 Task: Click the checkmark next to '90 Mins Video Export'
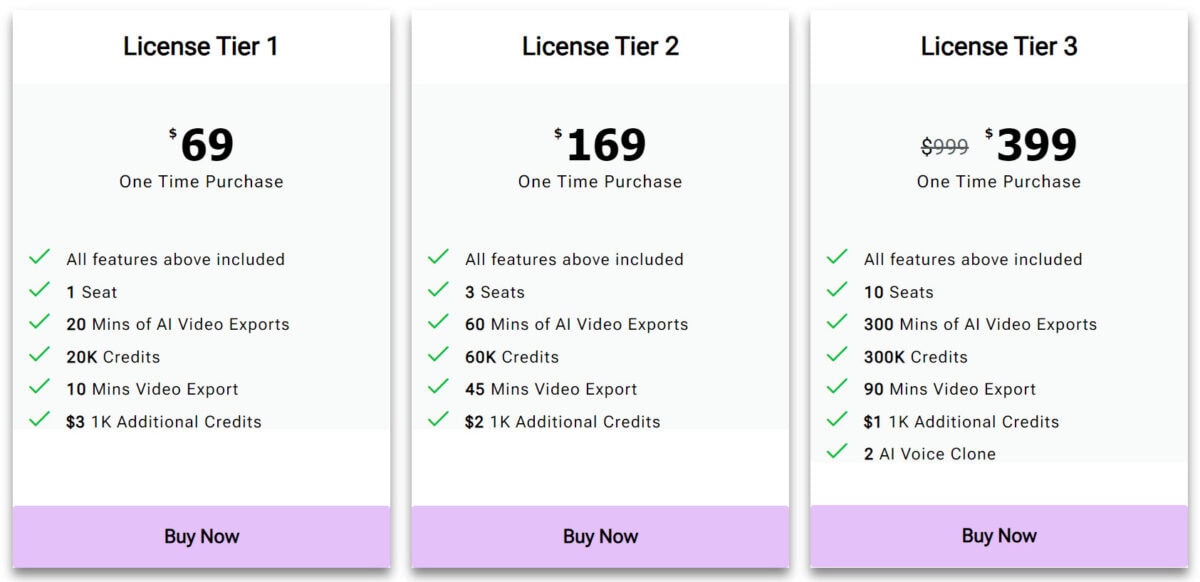[x=837, y=389]
